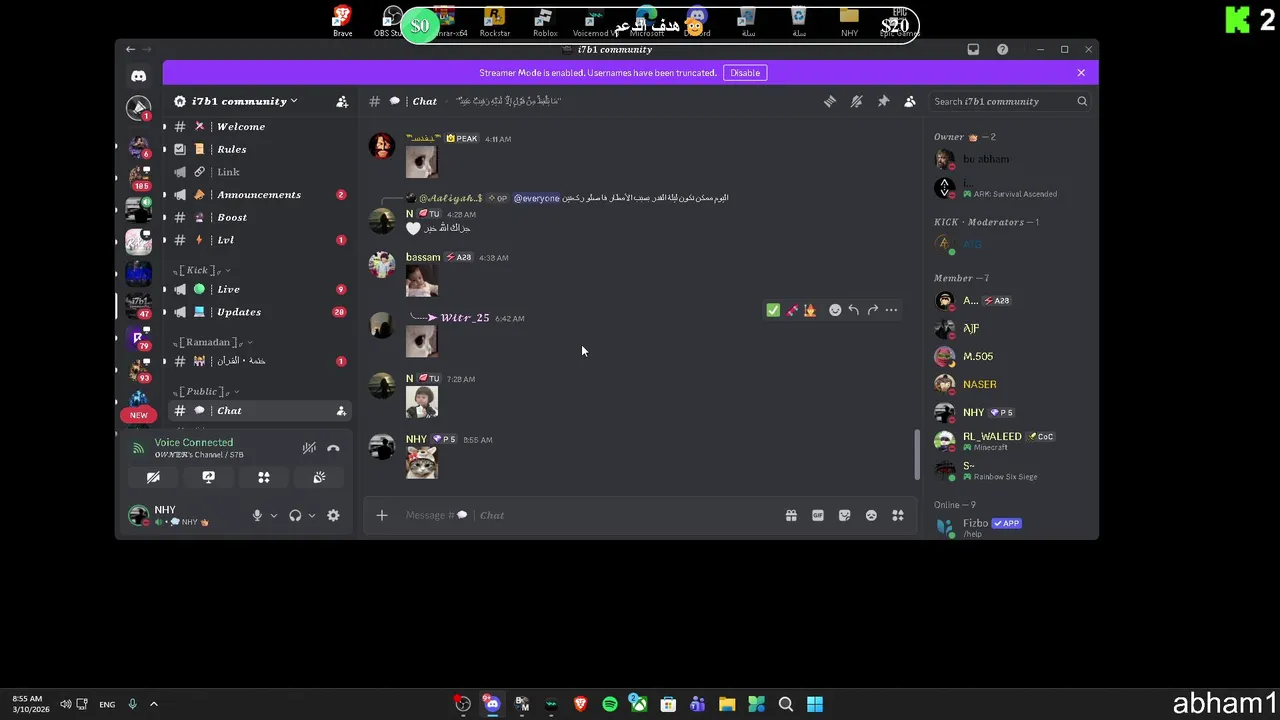Click the invite icon on Chat channel

pyautogui.click(x=341, y=411)
